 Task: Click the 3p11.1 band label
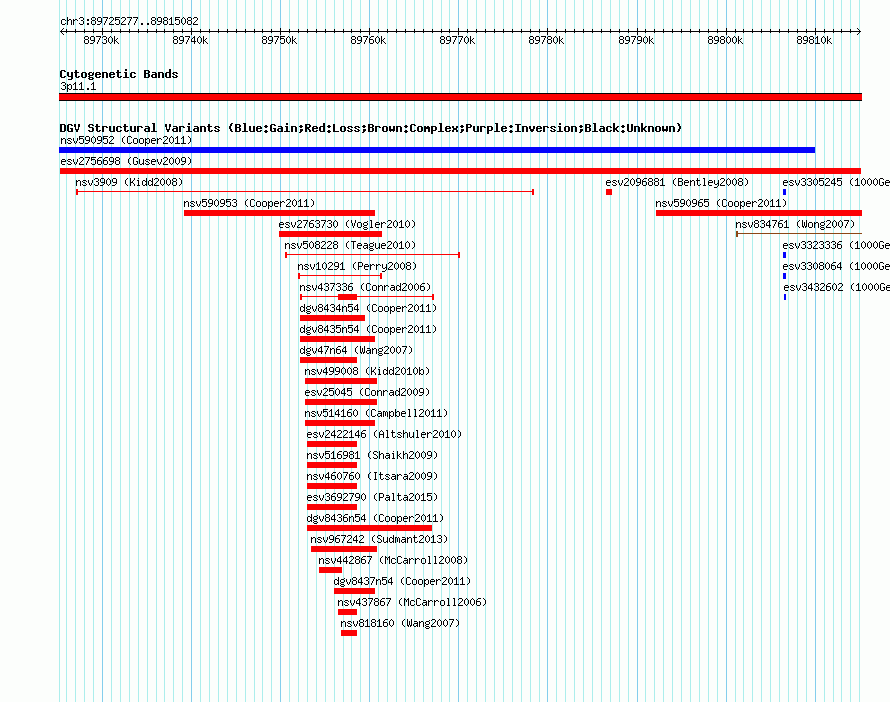click(x=78, y=86)
